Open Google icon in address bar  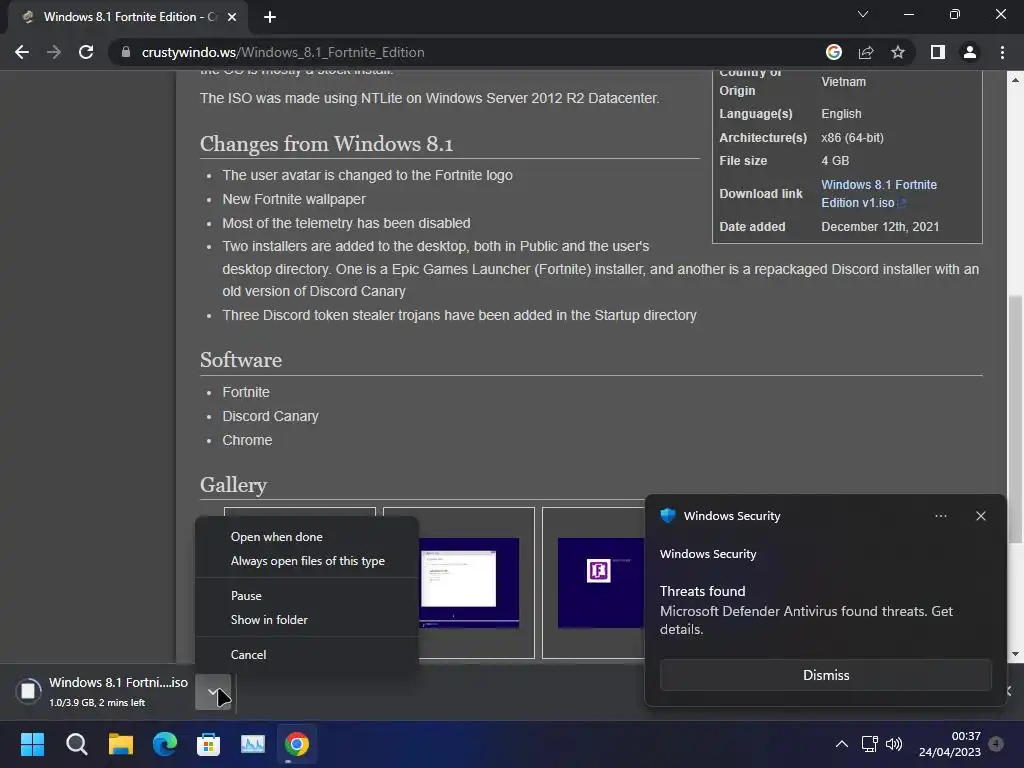click(x=833, y=52)
